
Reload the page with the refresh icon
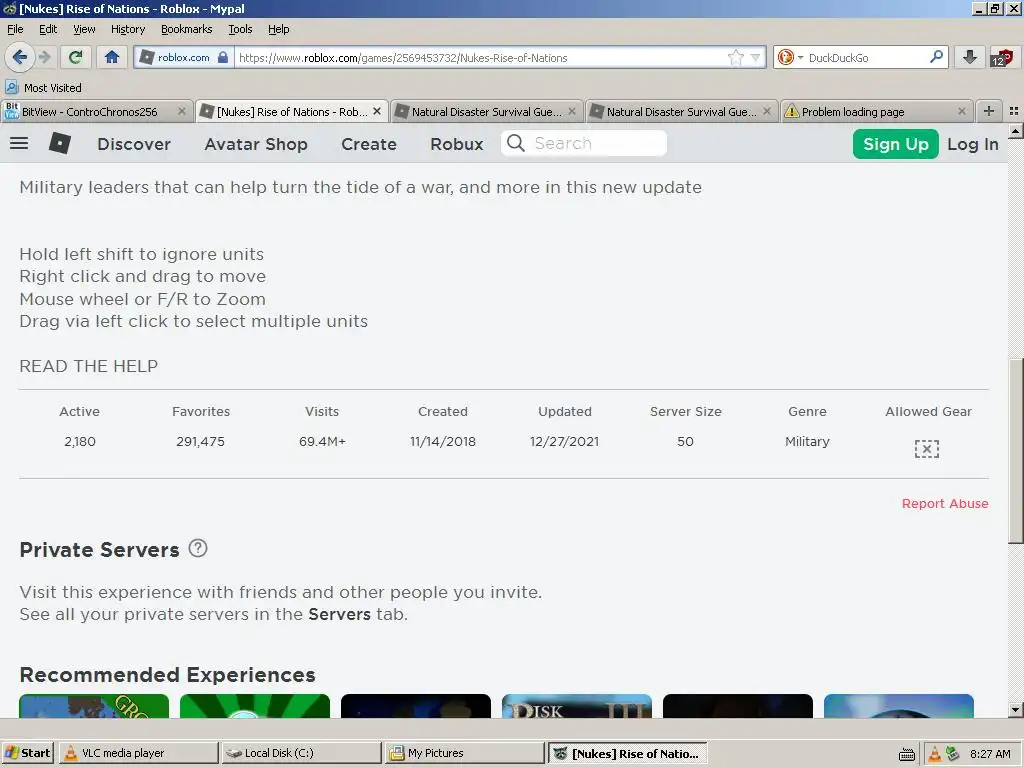[75, 57]
